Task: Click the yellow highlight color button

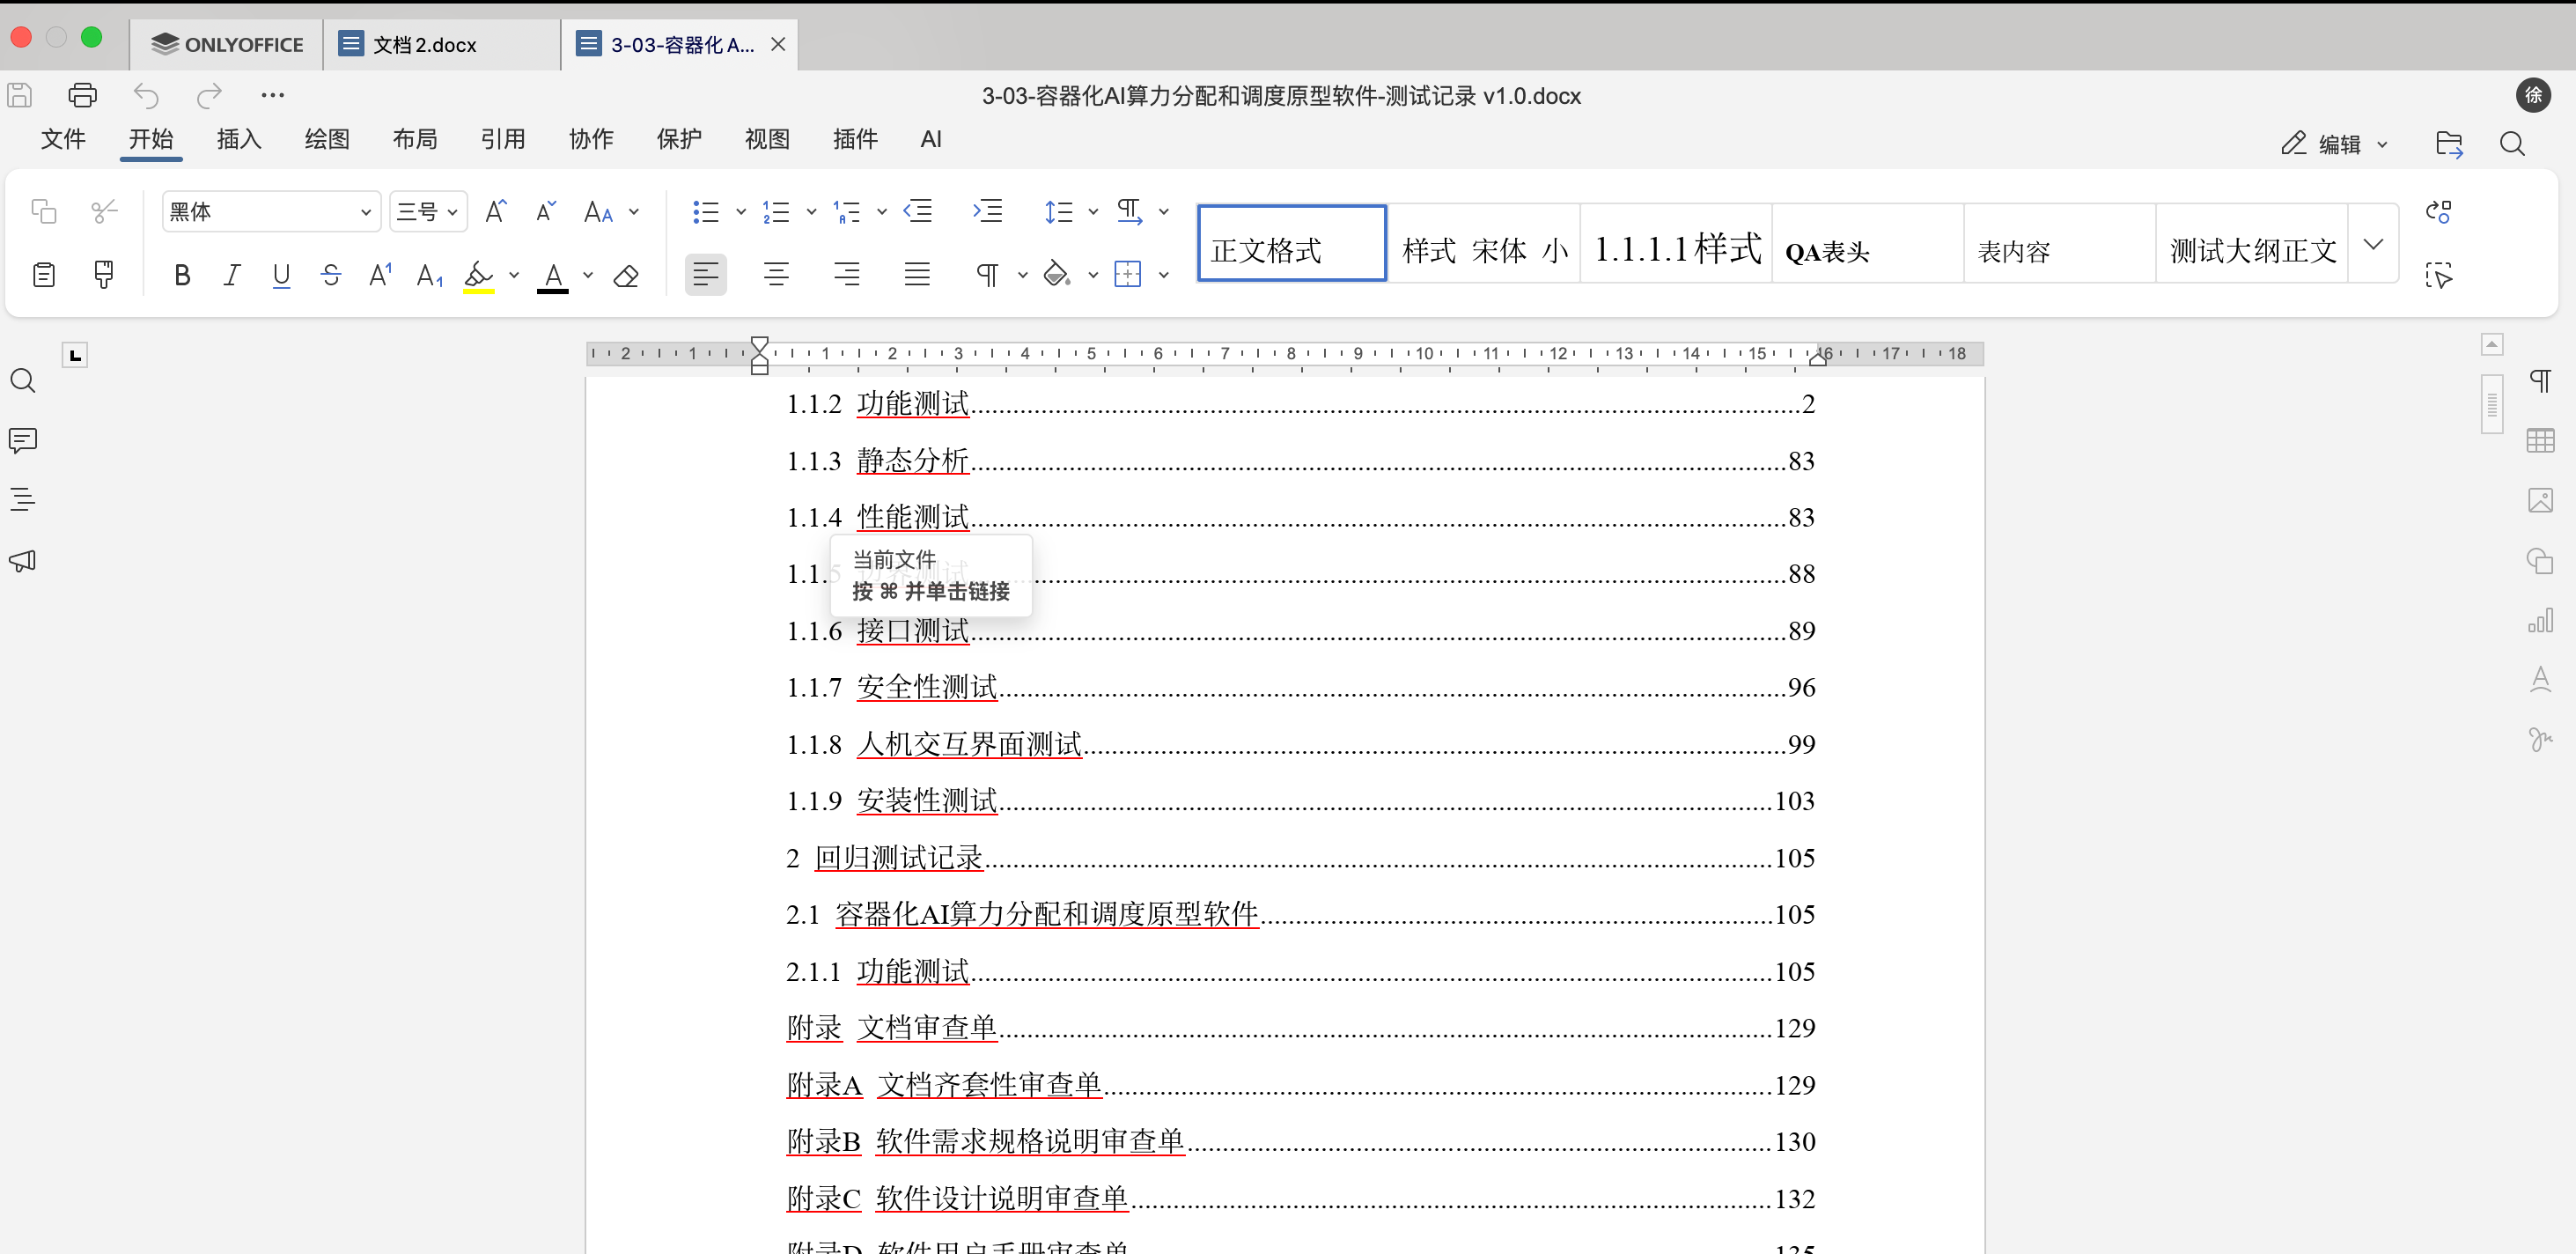Action: click(479, 275)
